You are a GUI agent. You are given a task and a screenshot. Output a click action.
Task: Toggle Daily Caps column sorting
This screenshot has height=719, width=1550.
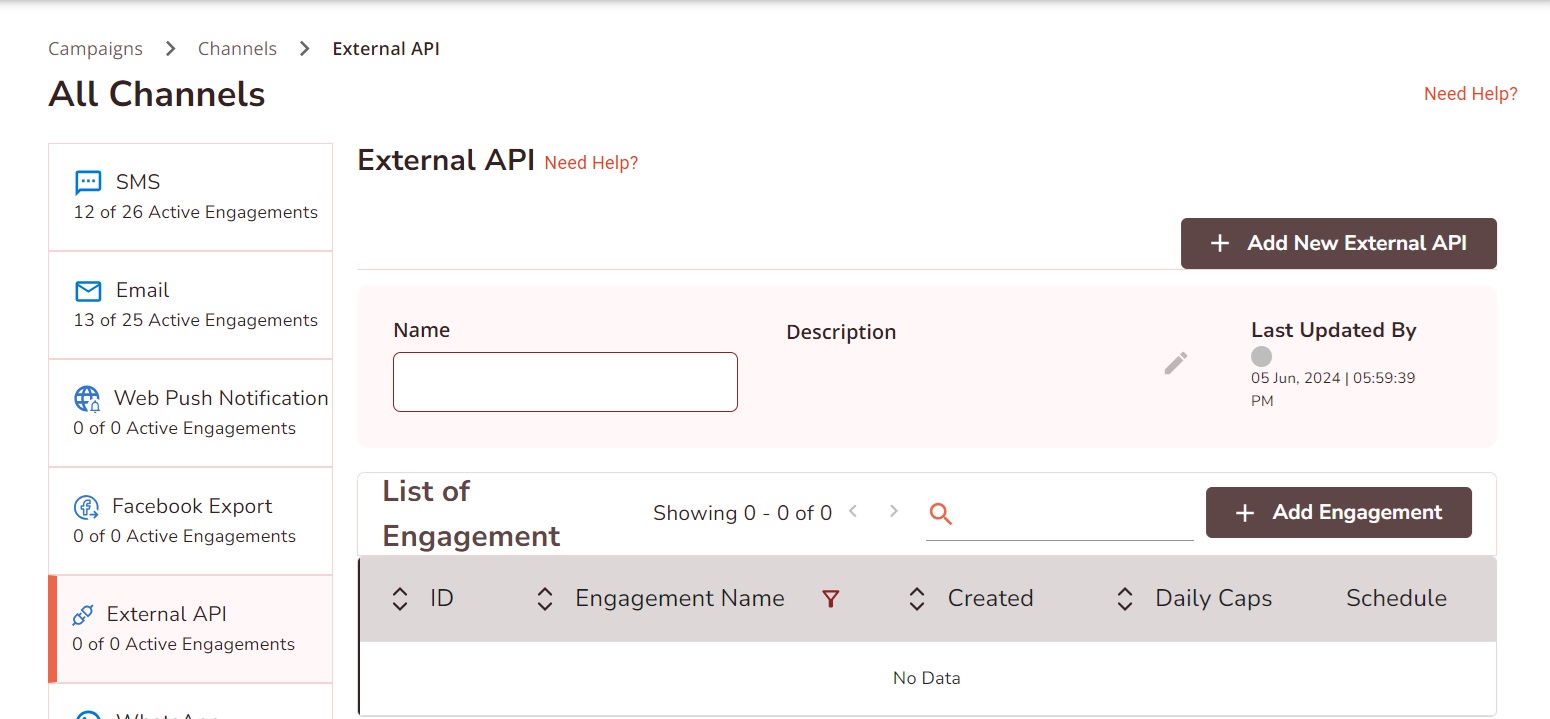tap(1125, 599)
